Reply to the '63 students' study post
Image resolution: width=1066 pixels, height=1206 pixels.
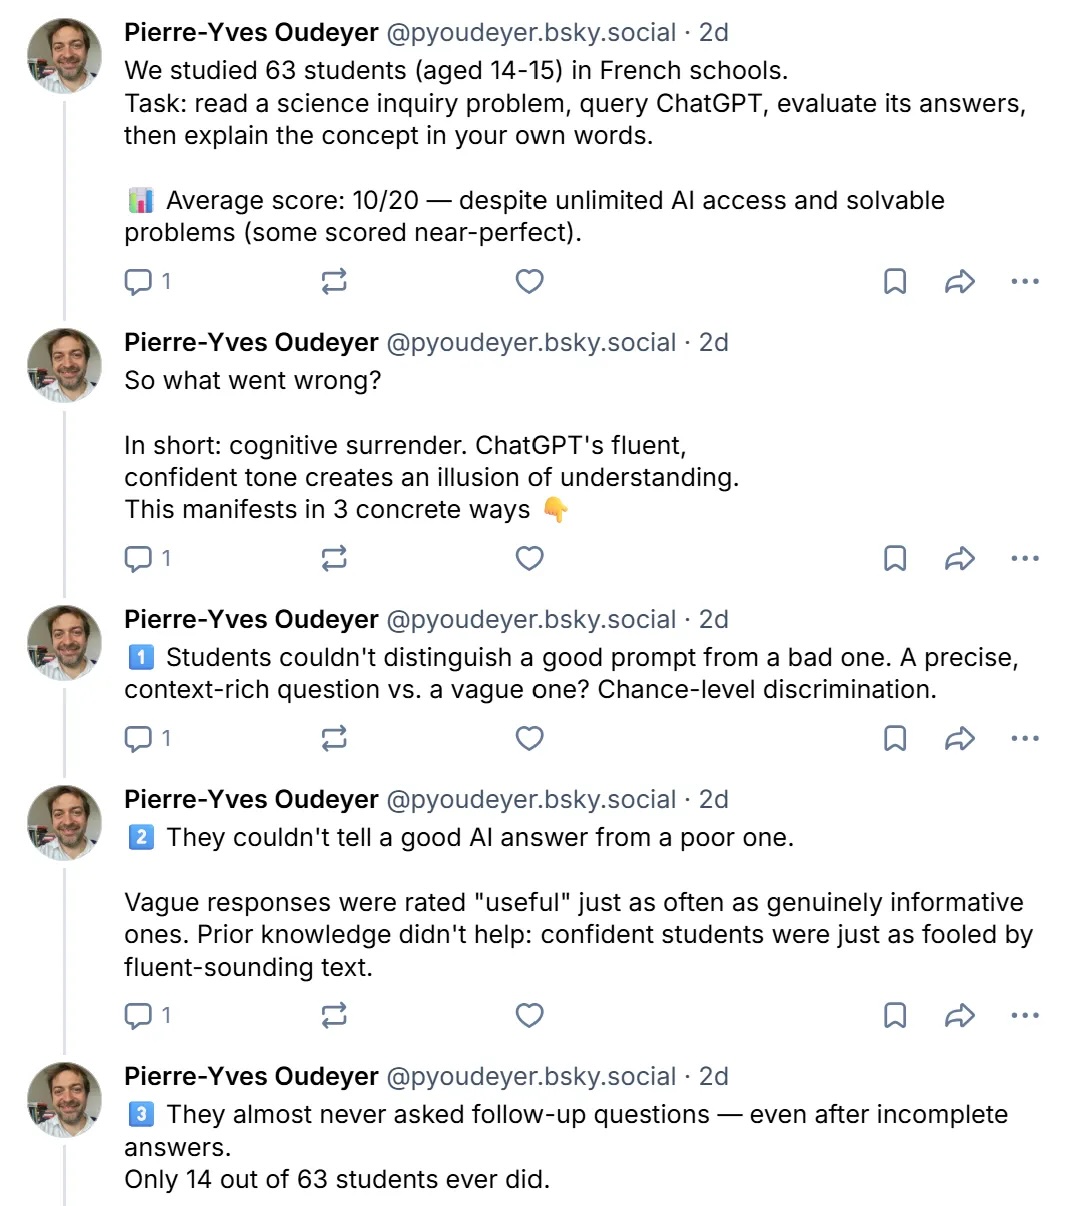pyautogui.click(x=146, y=282)
